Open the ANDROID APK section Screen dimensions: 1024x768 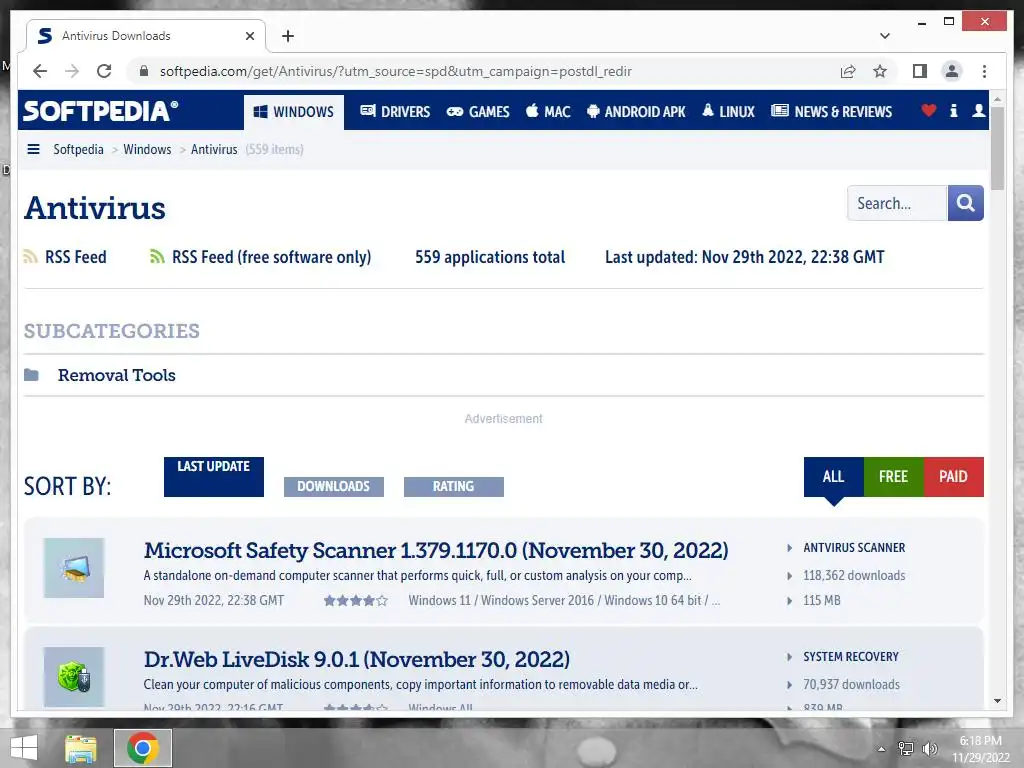tap(636, 112)
